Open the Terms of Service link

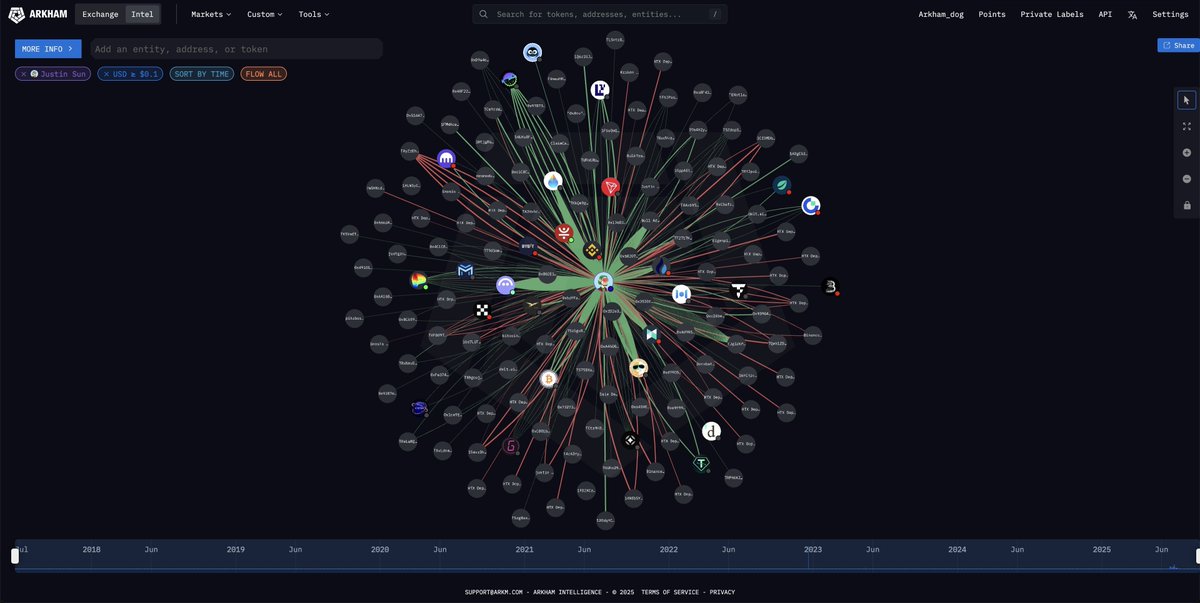point(670,592)
